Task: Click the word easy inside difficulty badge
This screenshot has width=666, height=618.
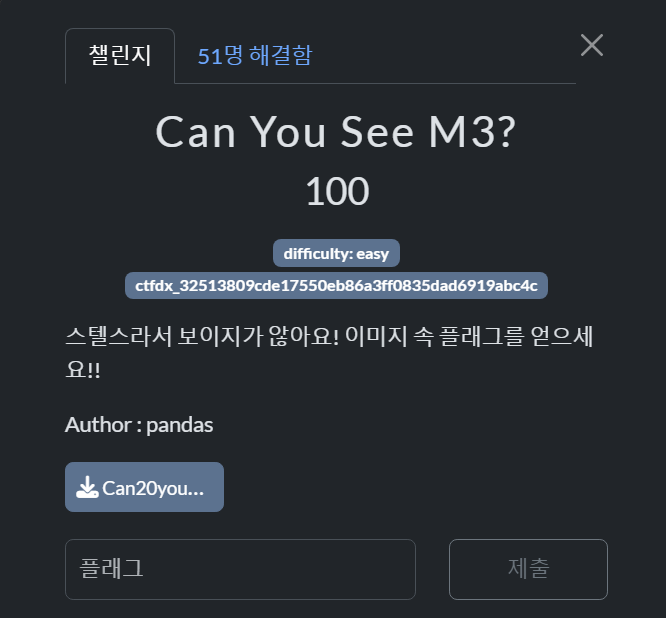Action: [x=373, y=254]
